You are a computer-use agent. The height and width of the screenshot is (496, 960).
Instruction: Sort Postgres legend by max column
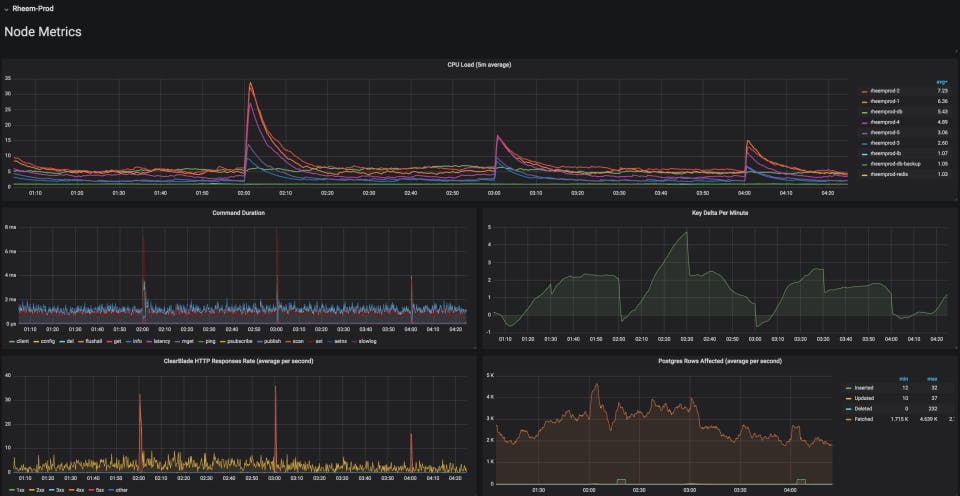[x=932, y=378]
